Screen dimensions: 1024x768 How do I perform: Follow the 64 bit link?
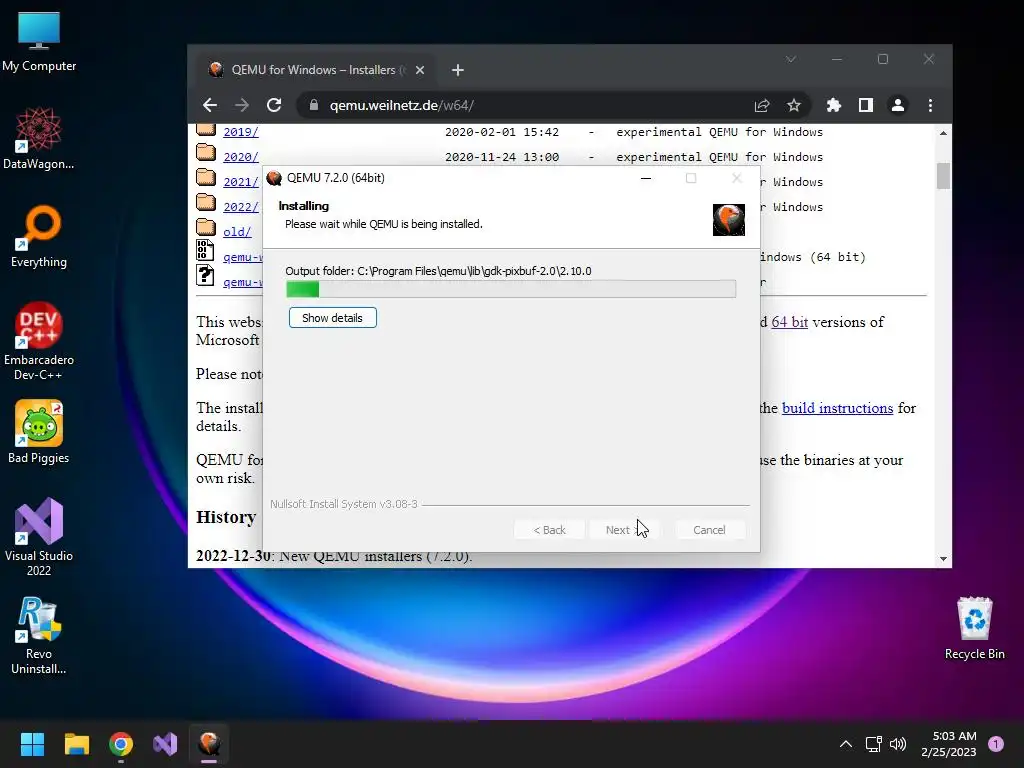coord(790,322)
